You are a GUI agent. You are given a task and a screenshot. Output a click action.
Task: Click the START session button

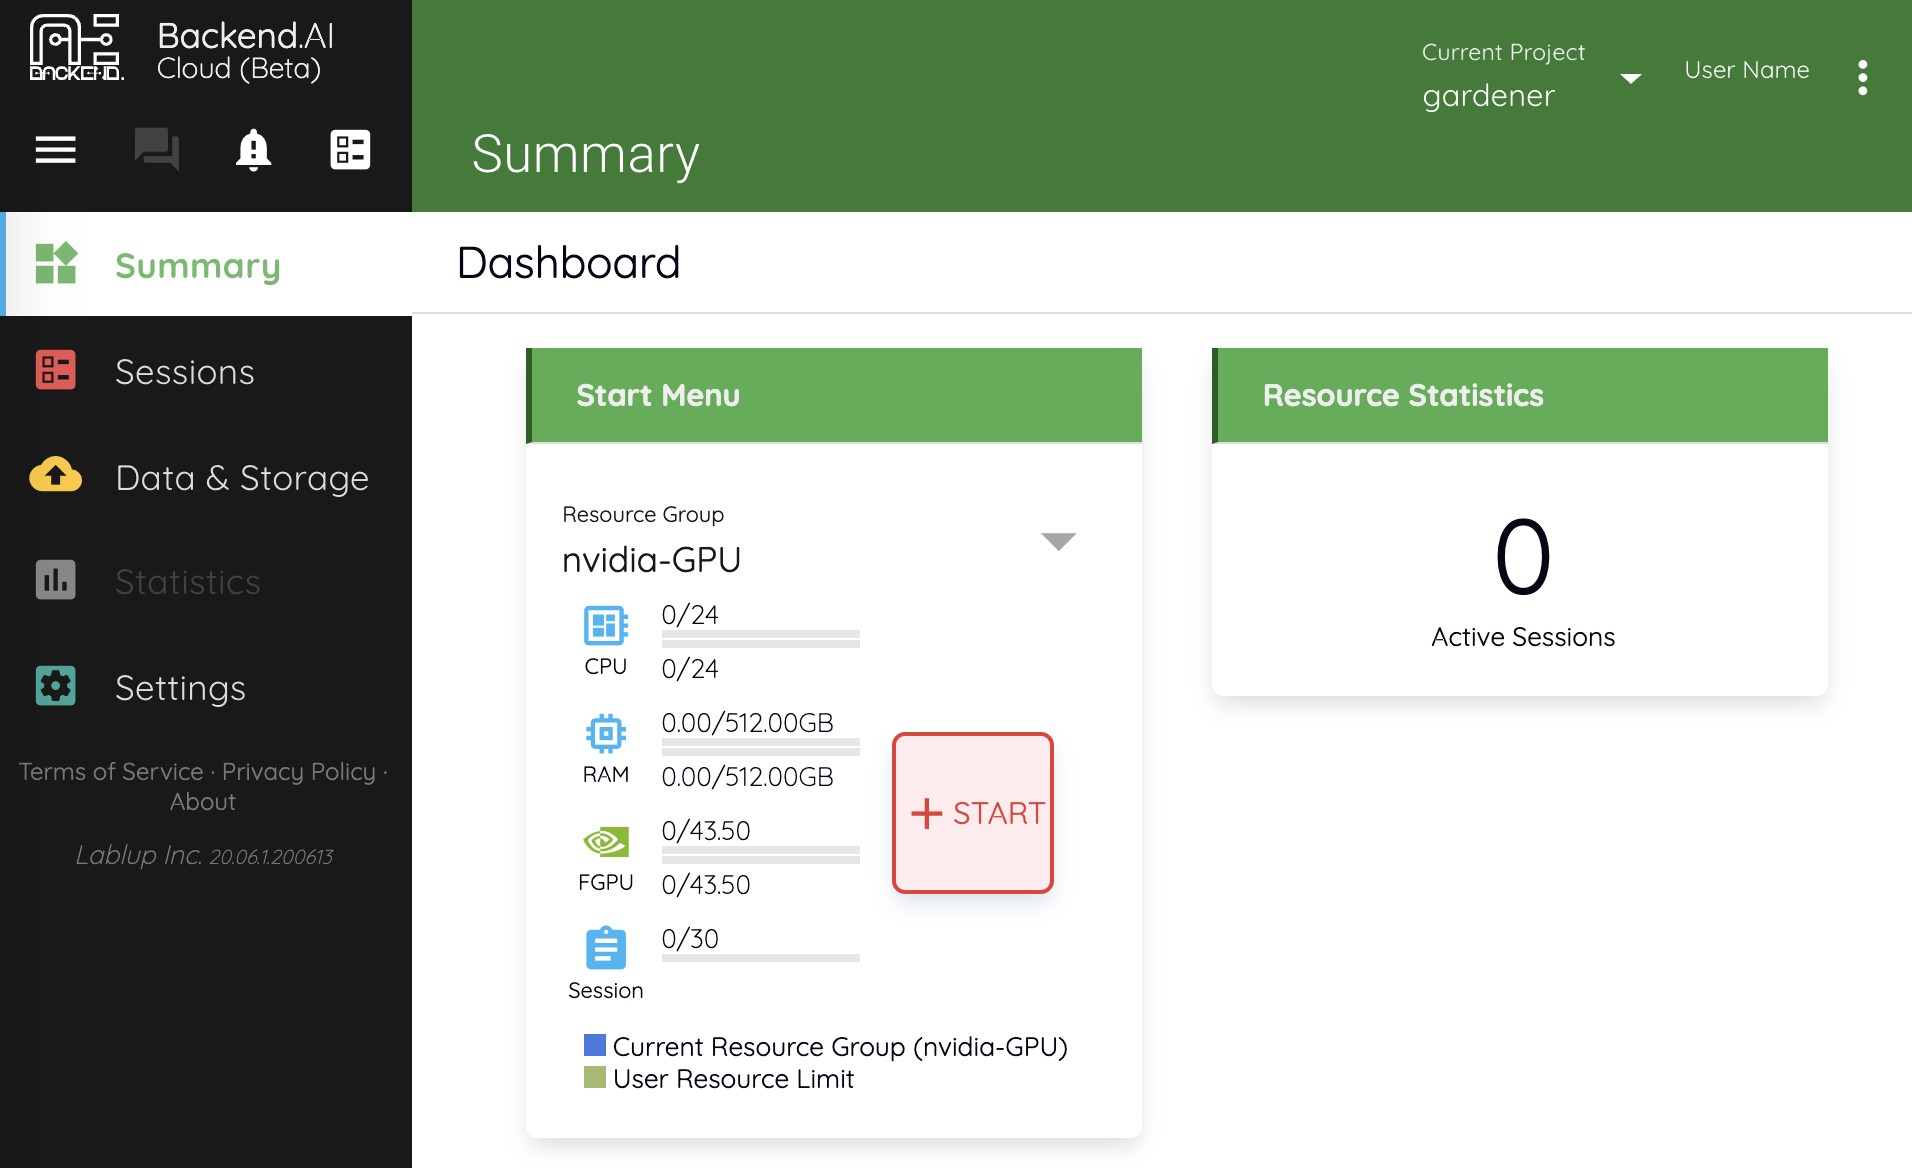click(x=973, y=813)
